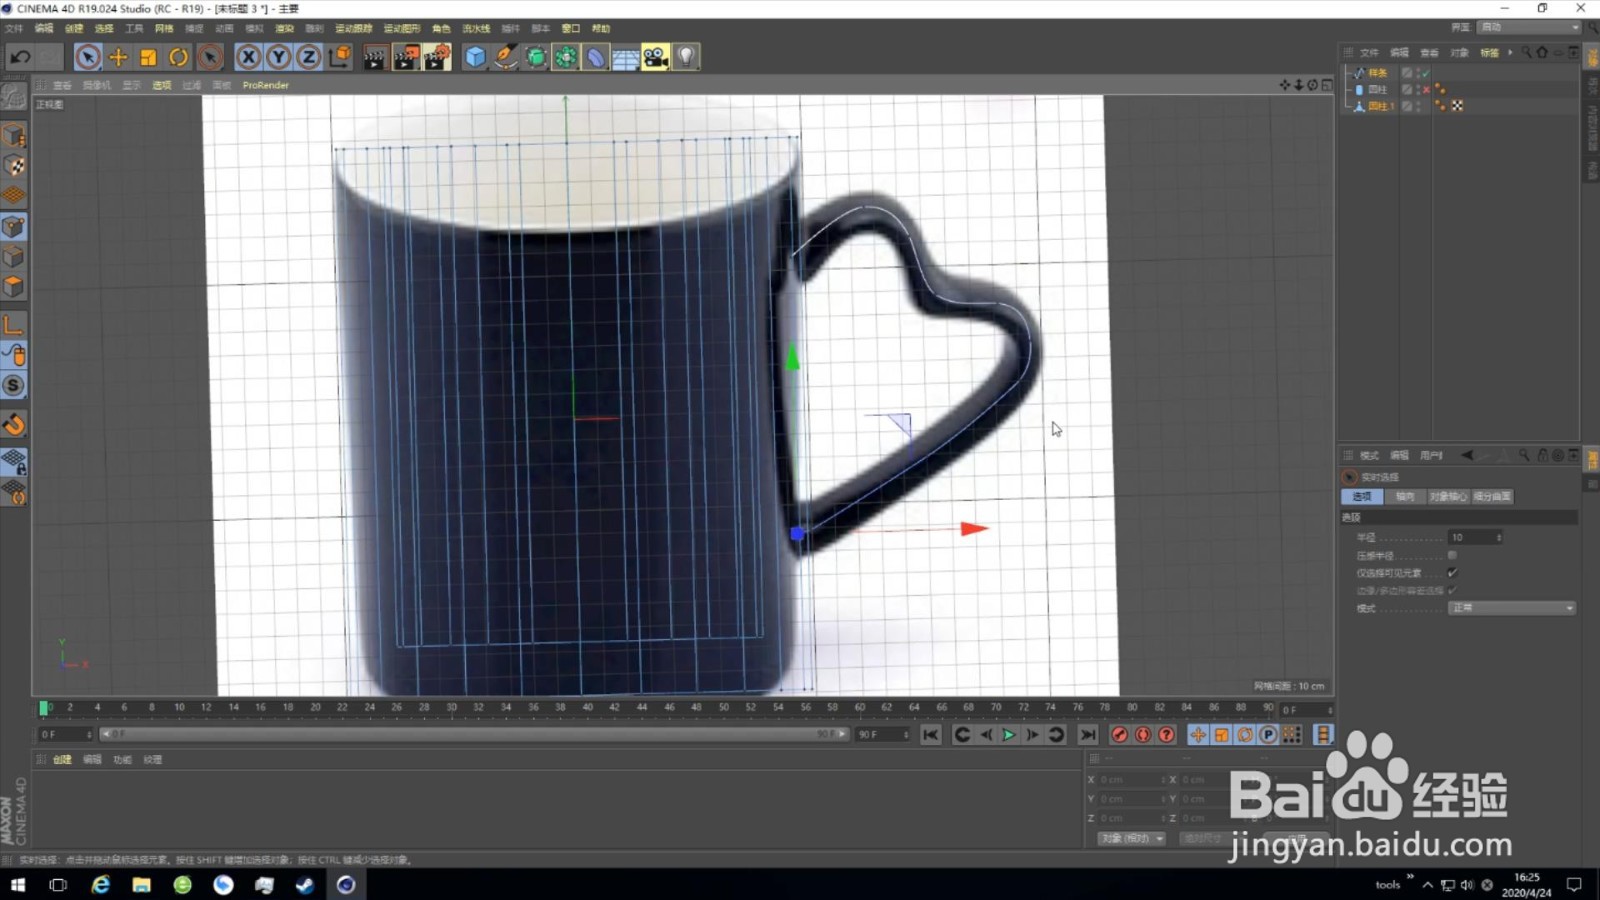
Task: Click the Undo icon
Action: 20,57
